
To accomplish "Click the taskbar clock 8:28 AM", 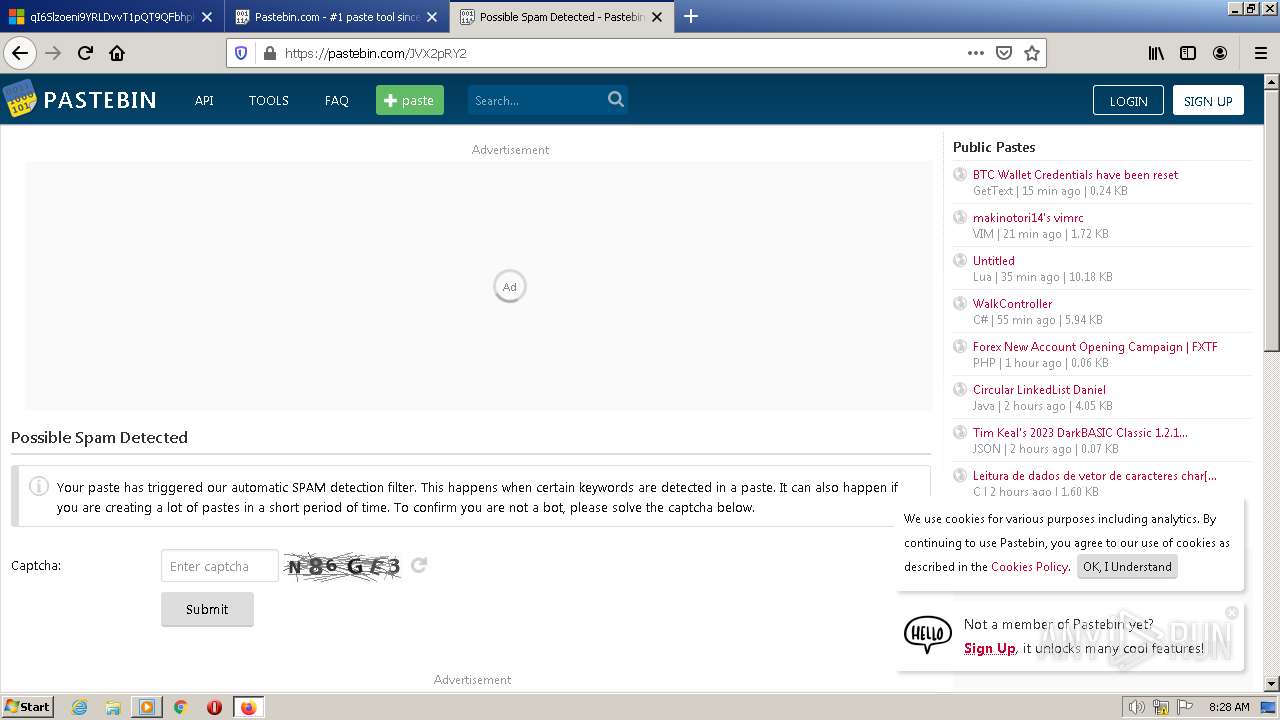I will click(1229, 707).
